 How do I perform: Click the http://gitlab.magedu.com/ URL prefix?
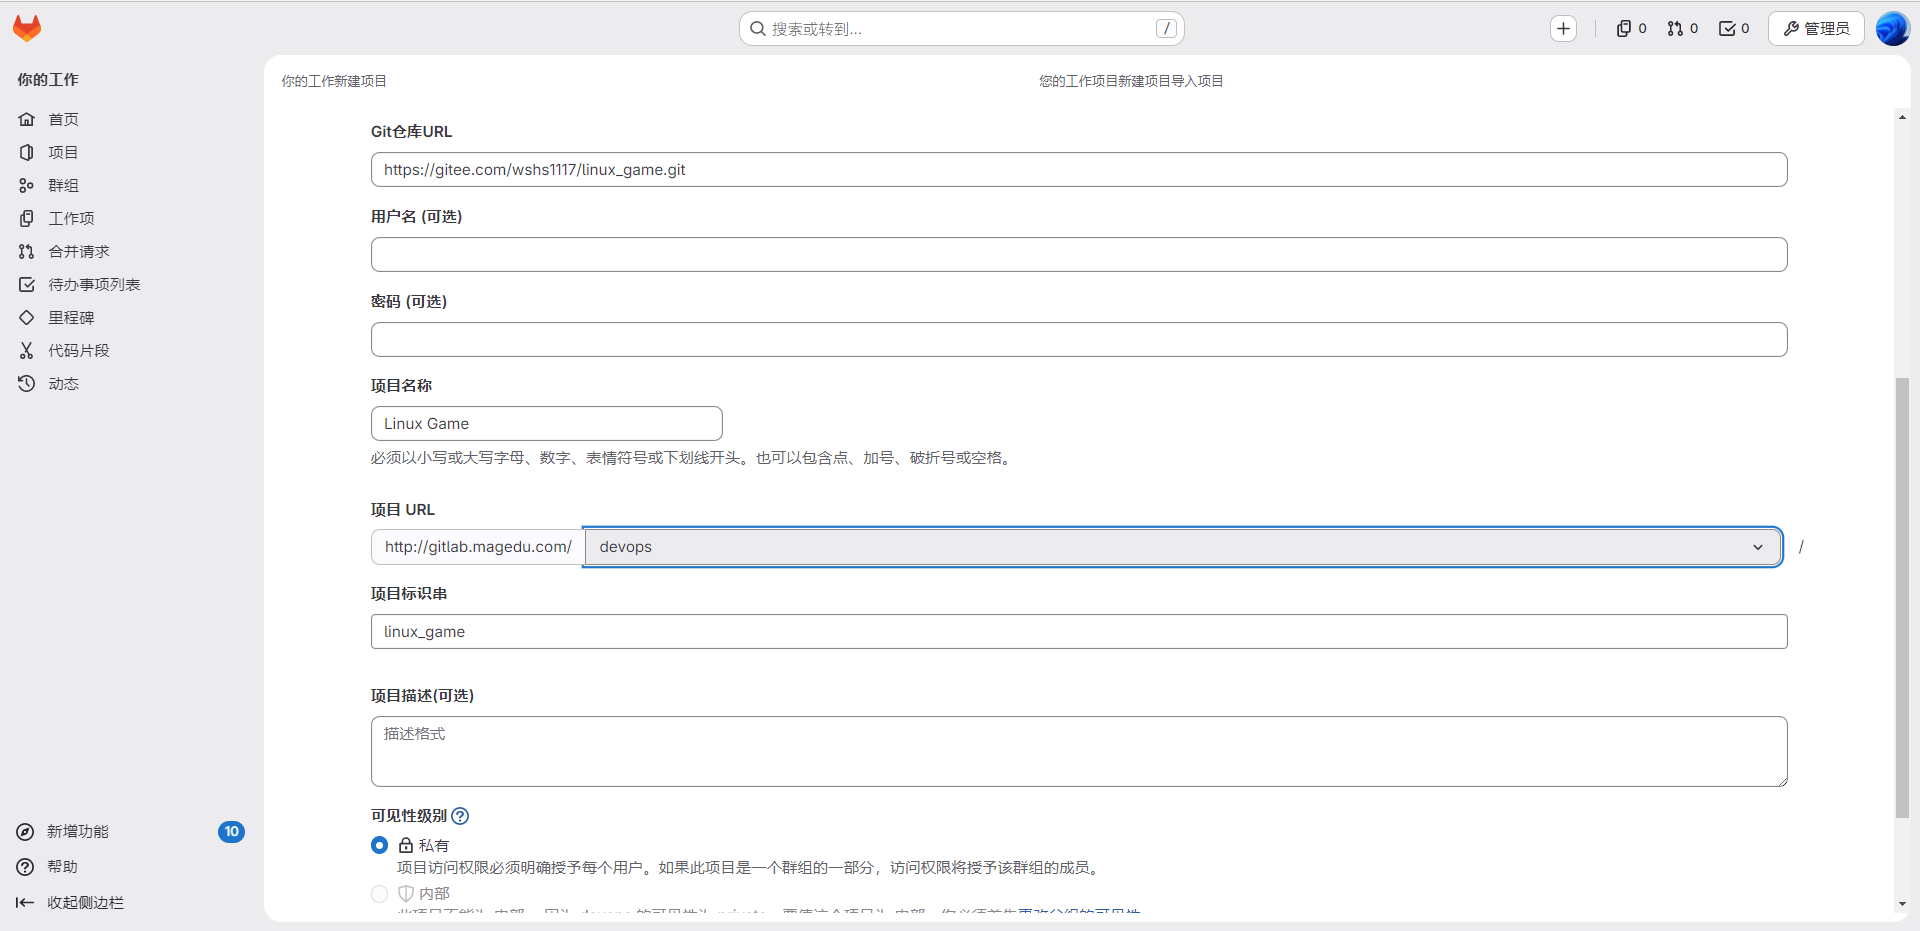478,547
